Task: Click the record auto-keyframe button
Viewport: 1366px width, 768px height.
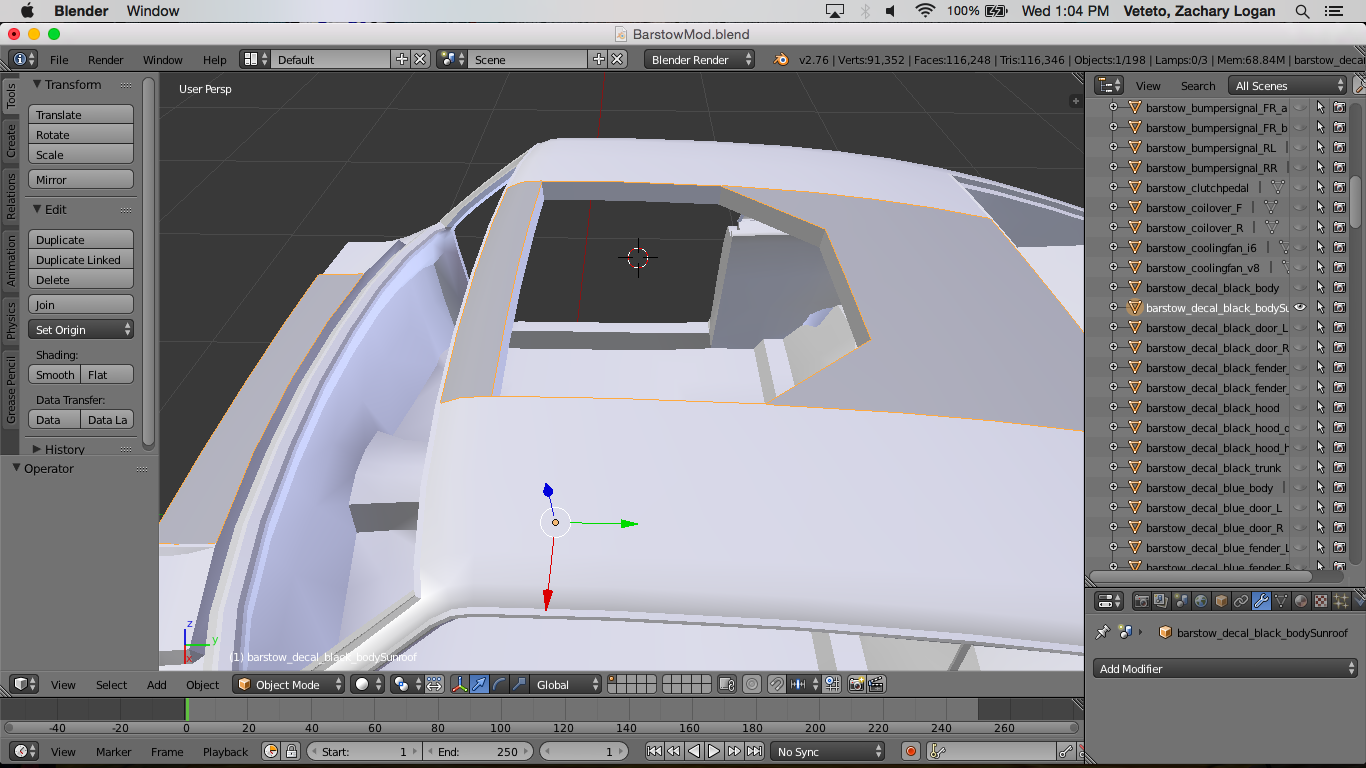Action: point(911,751)
